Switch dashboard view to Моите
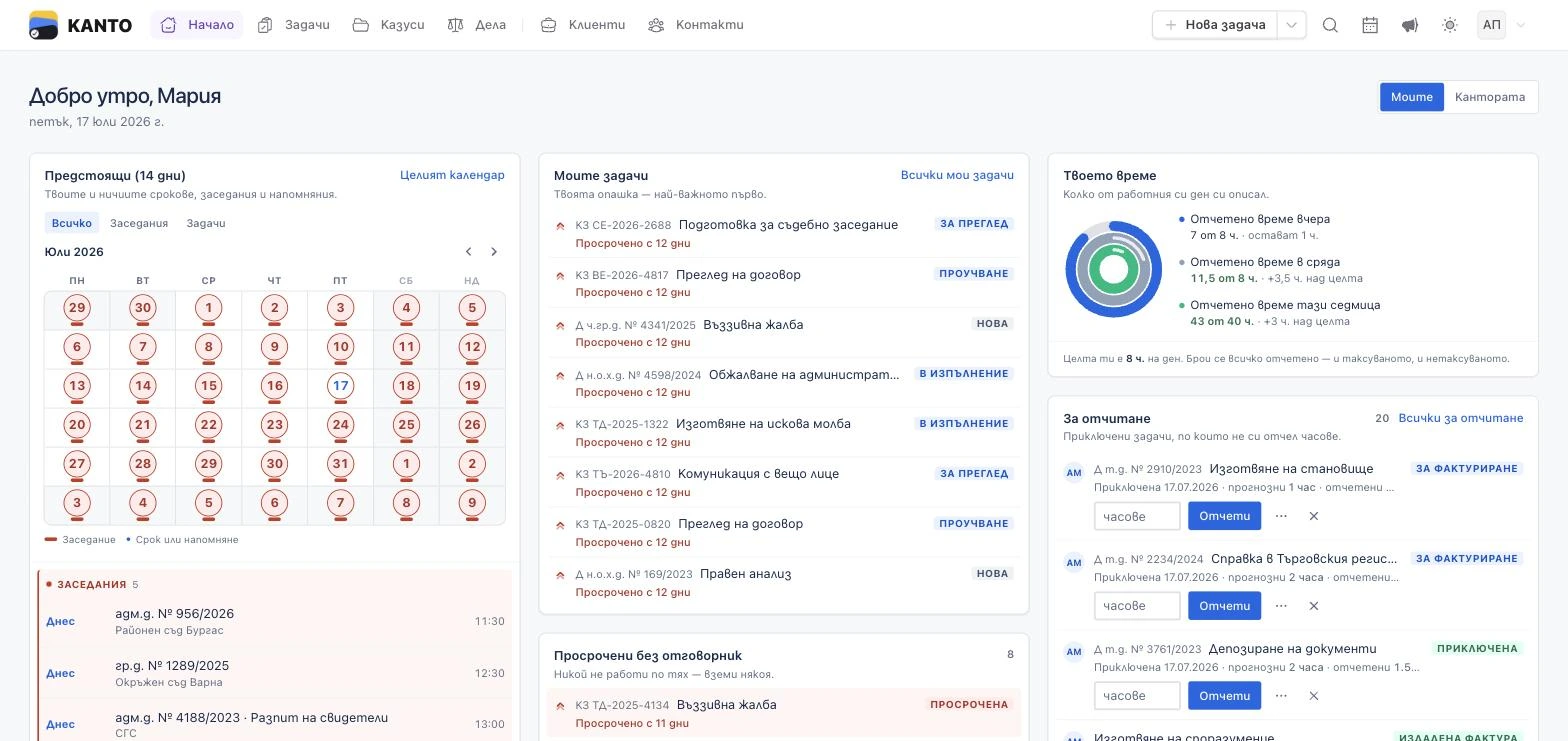This screenshot has width=1568, height=741. click(1412, 97)
